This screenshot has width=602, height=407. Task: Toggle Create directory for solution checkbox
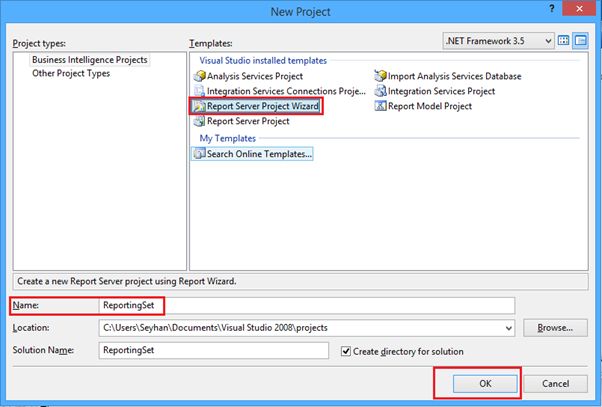(x=346, y=351)
